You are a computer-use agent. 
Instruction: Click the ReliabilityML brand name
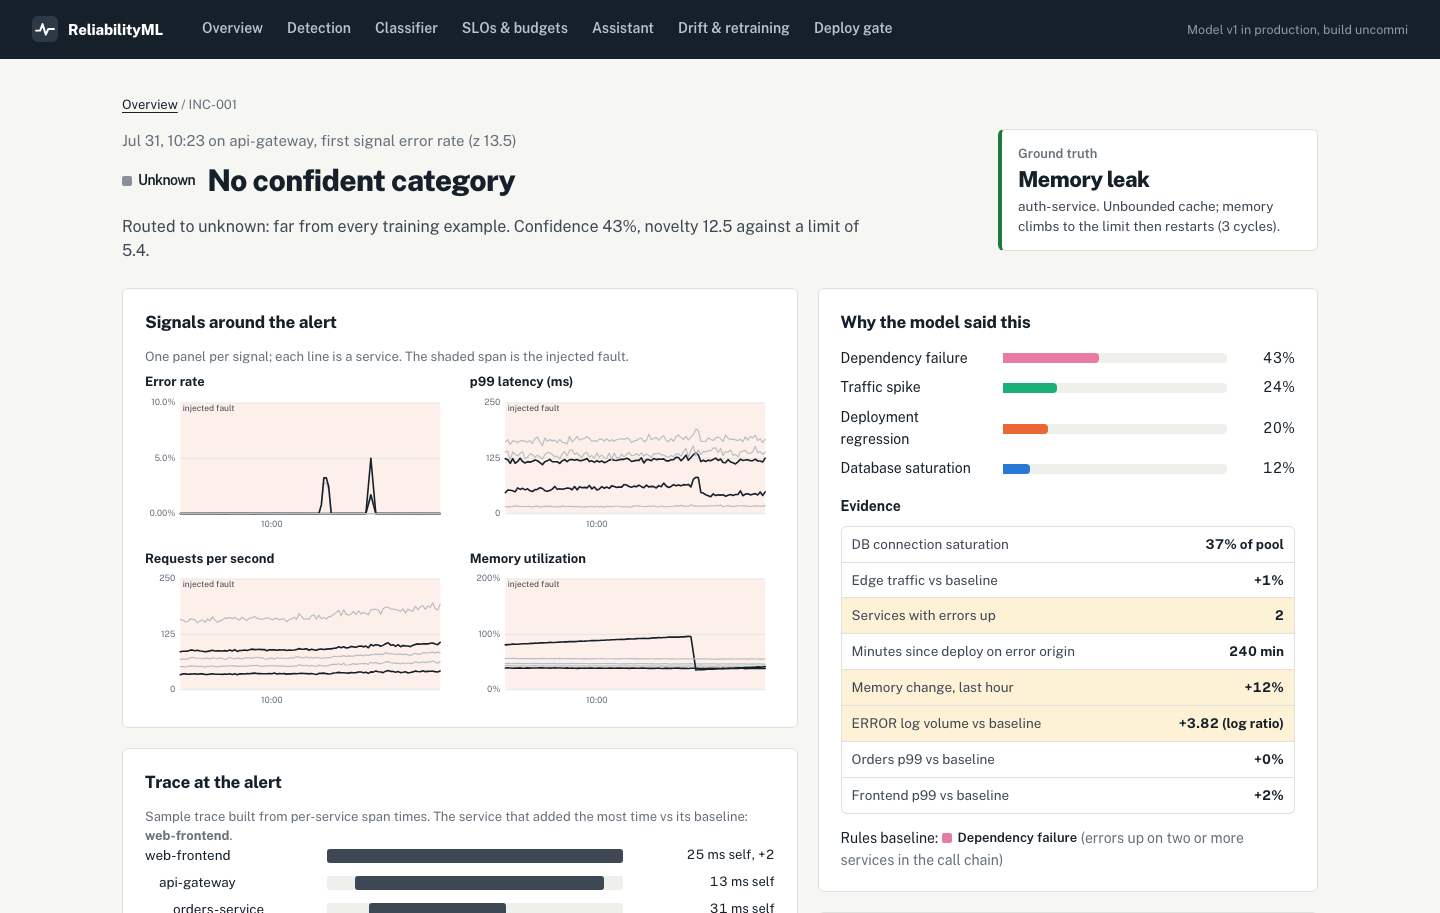pos(115,30)
